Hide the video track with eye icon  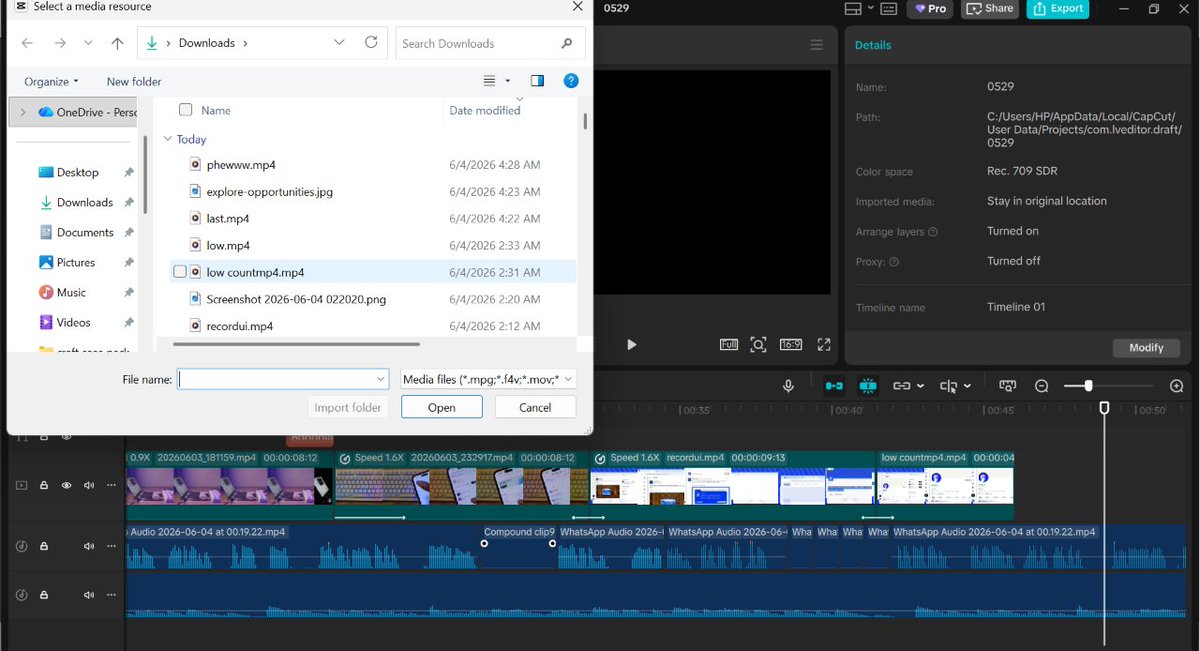pos(67,485)
